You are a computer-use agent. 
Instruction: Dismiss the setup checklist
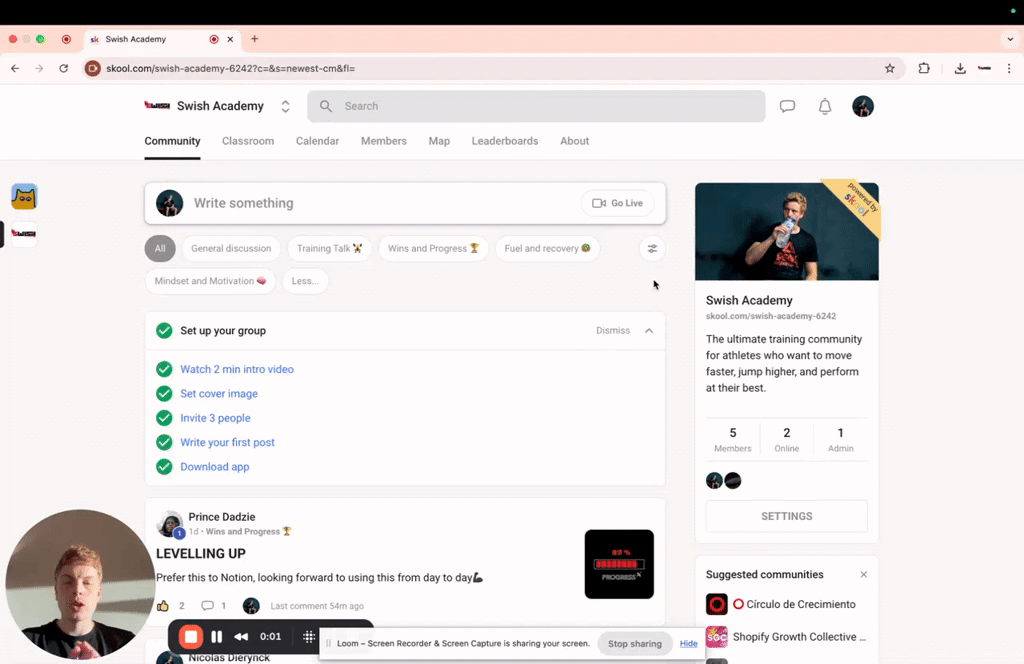pyautogui.click(x=613, y=331)
